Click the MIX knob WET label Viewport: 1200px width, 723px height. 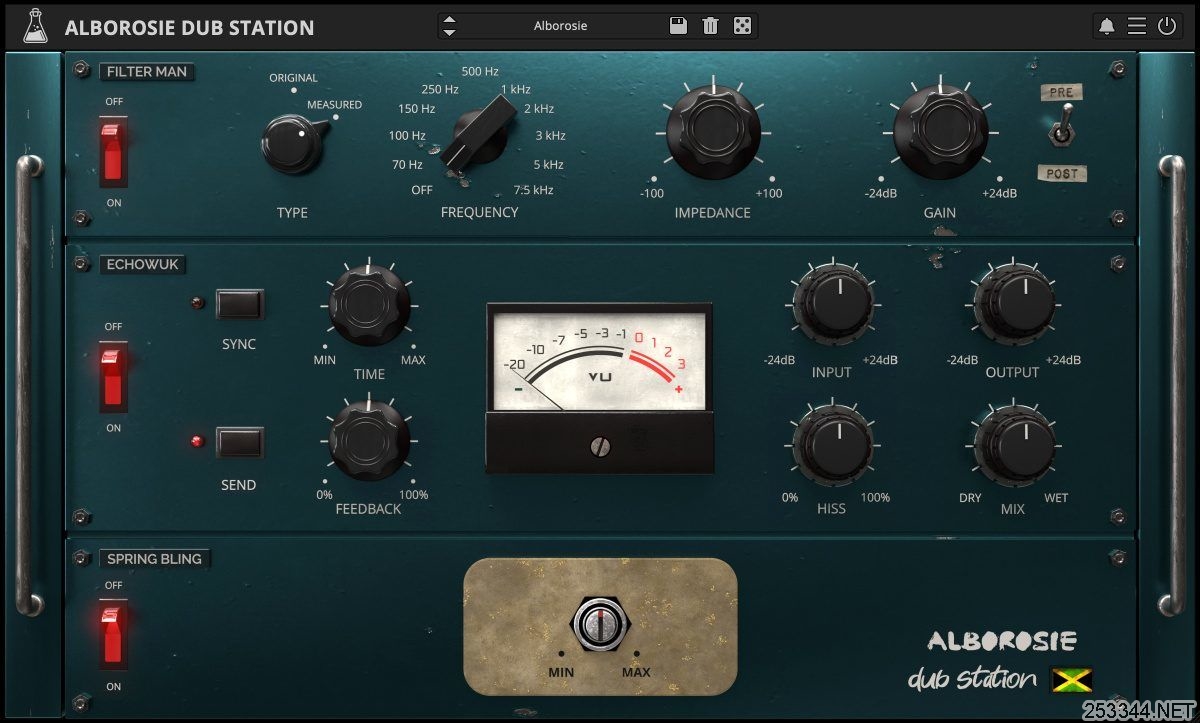(x=1056, y=498)
